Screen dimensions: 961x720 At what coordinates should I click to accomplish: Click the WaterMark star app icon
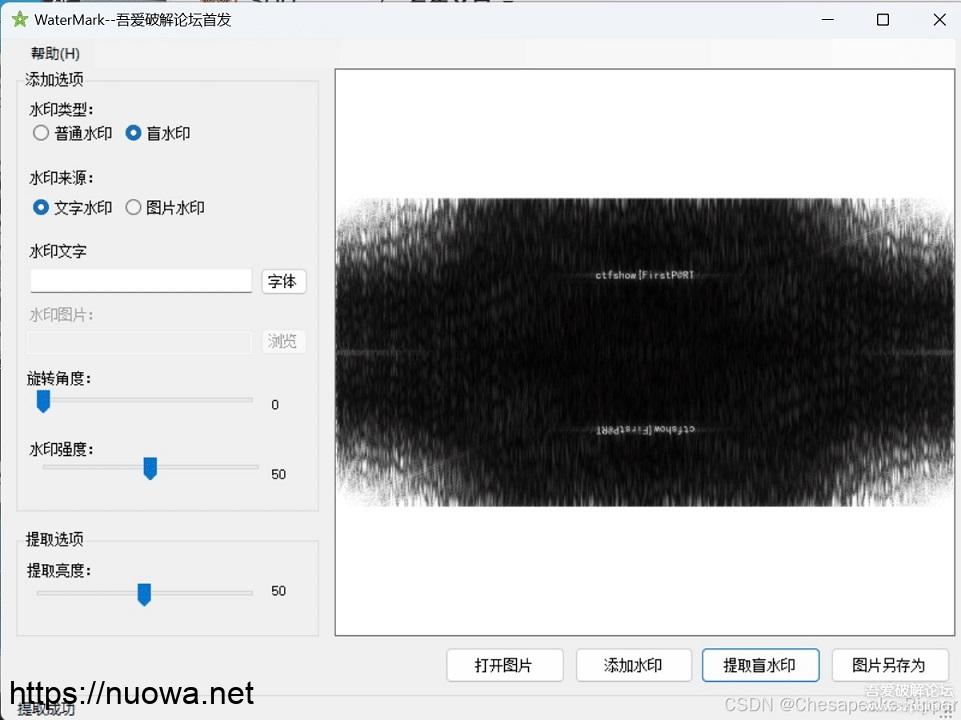(19, 19)
